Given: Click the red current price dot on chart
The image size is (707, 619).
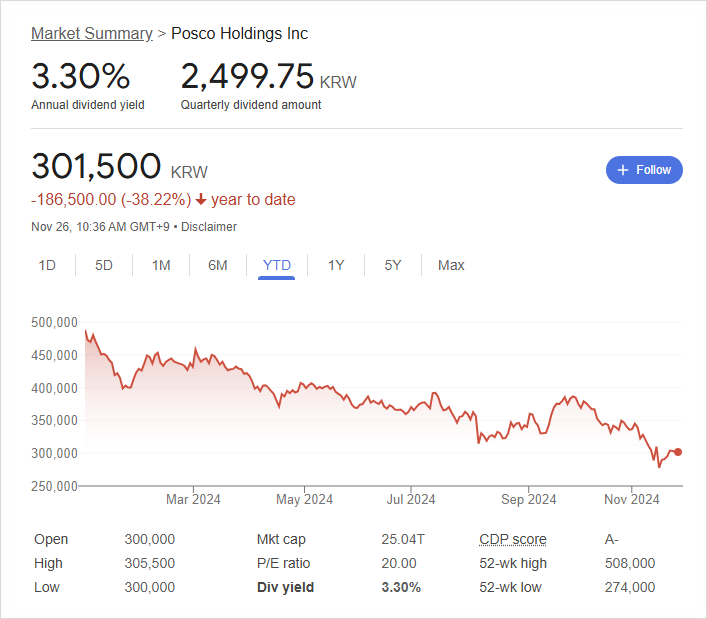Looking at the screenshot, I should (x=678, y=452).
